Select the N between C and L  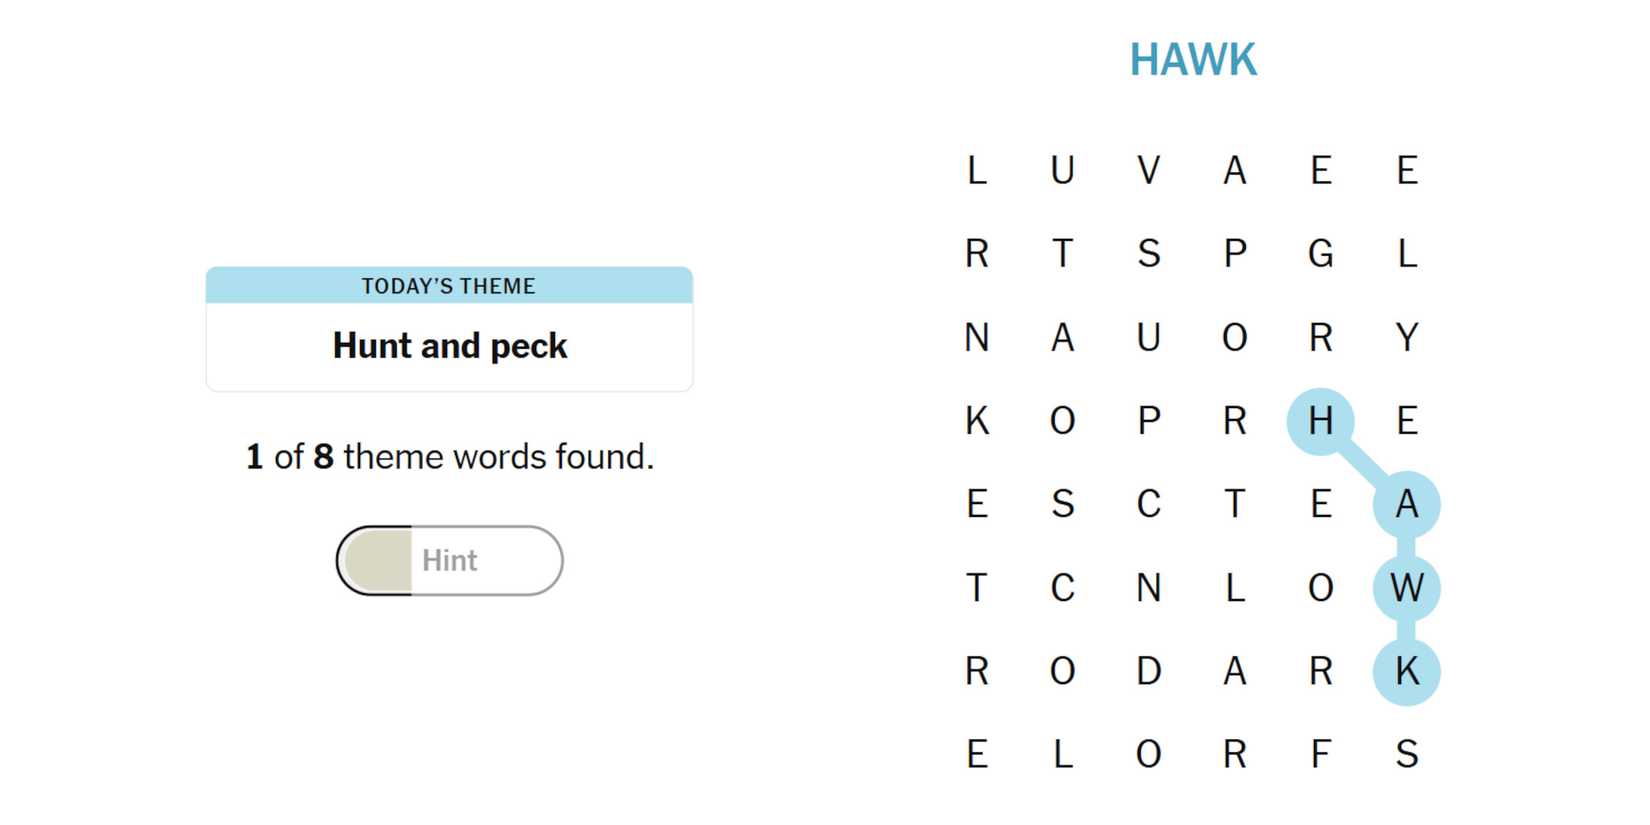click(1148, 587)
